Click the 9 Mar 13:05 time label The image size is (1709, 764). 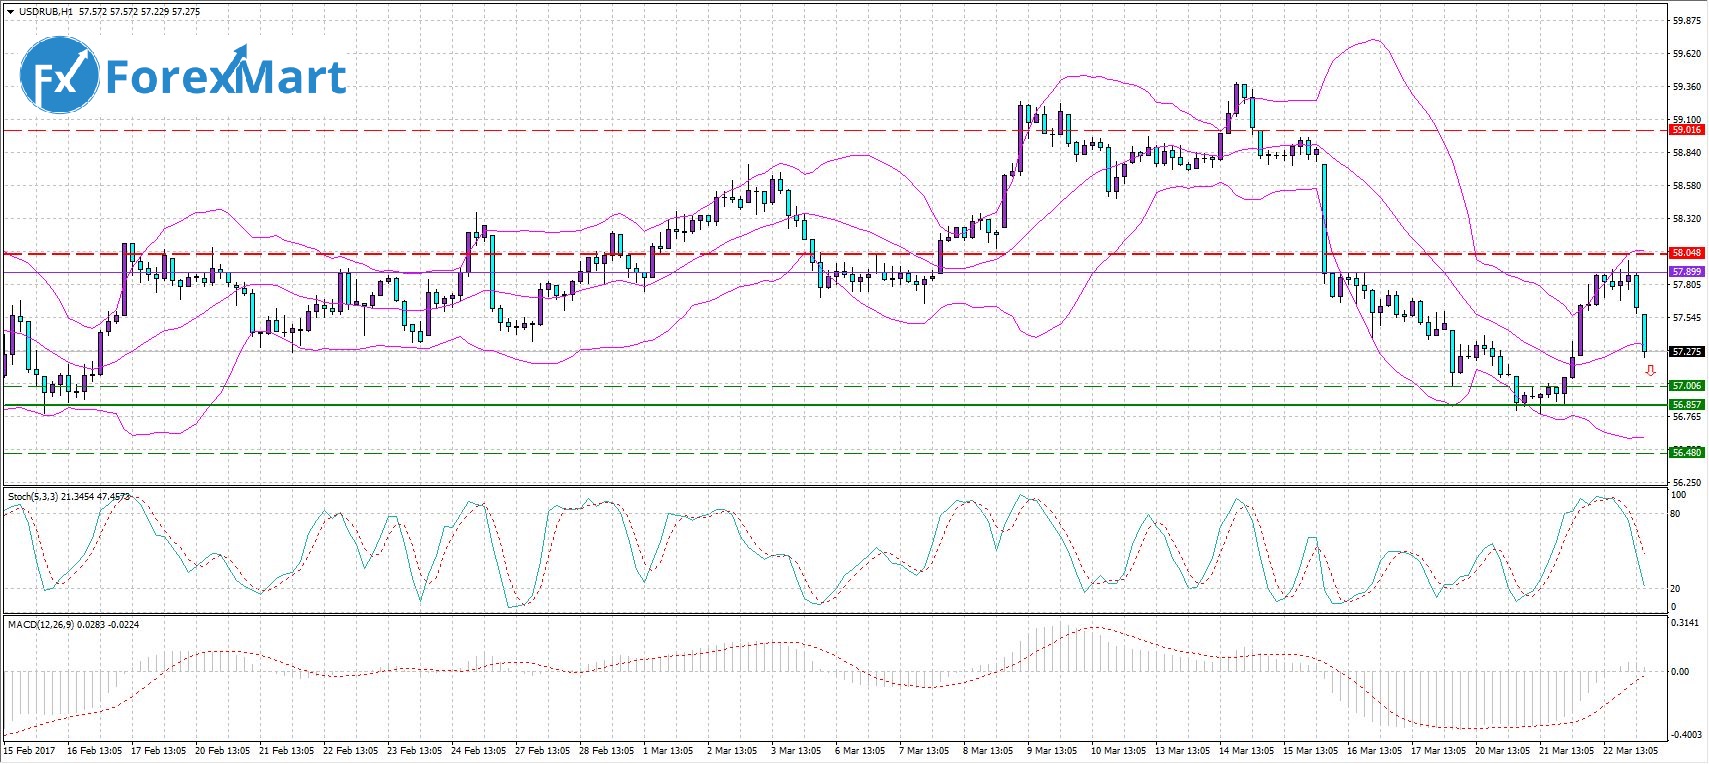pos(1052,751)
